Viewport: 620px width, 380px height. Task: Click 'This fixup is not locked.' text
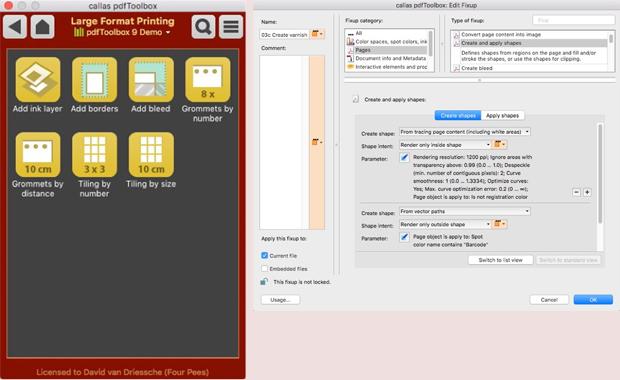(x=302, y=282)
